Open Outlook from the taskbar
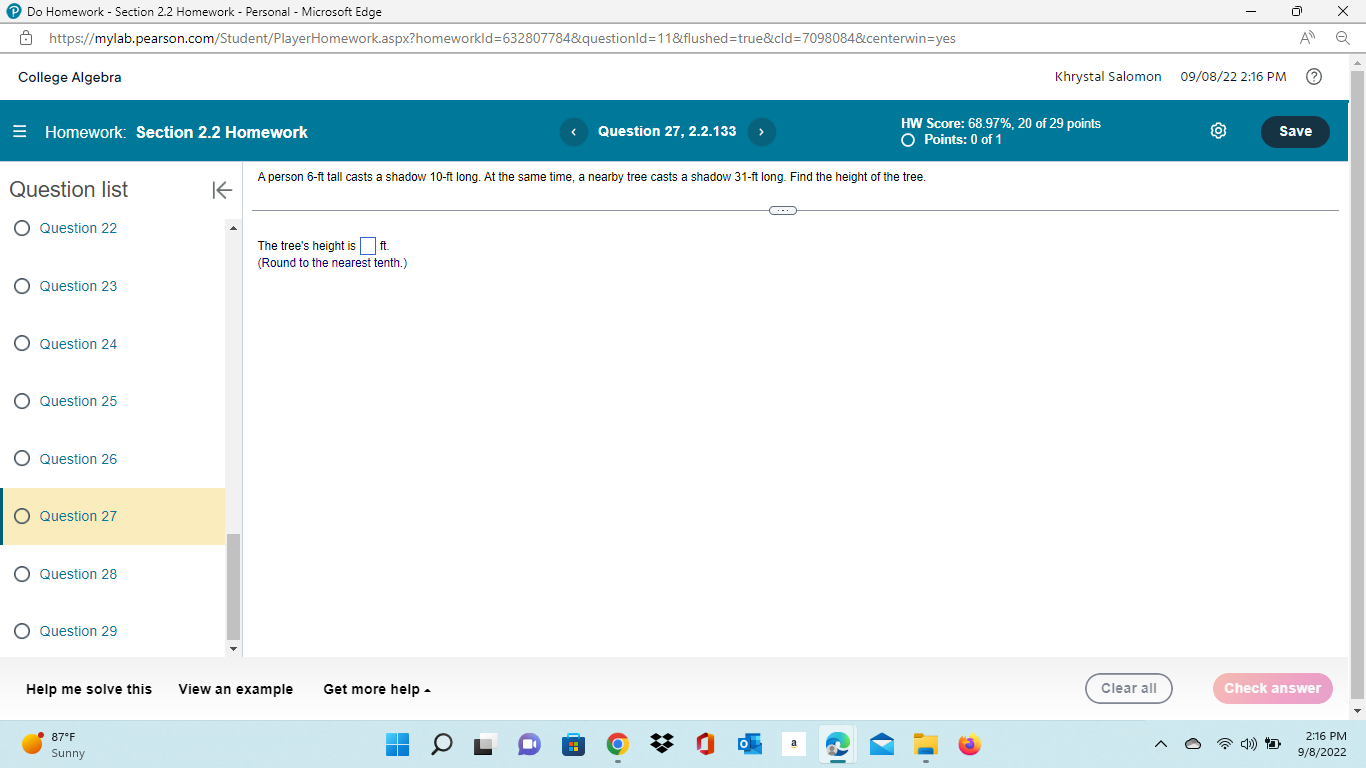Screen dimensions: 1366x768 coord(749,745)
